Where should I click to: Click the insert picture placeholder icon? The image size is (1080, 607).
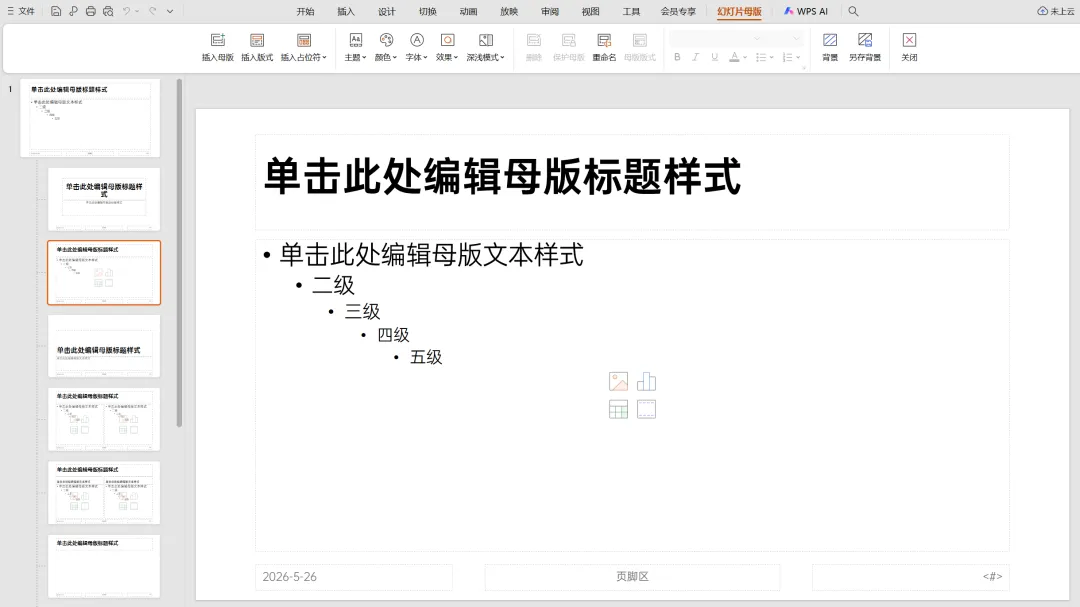pyautogui.click(x=619, y=382)
